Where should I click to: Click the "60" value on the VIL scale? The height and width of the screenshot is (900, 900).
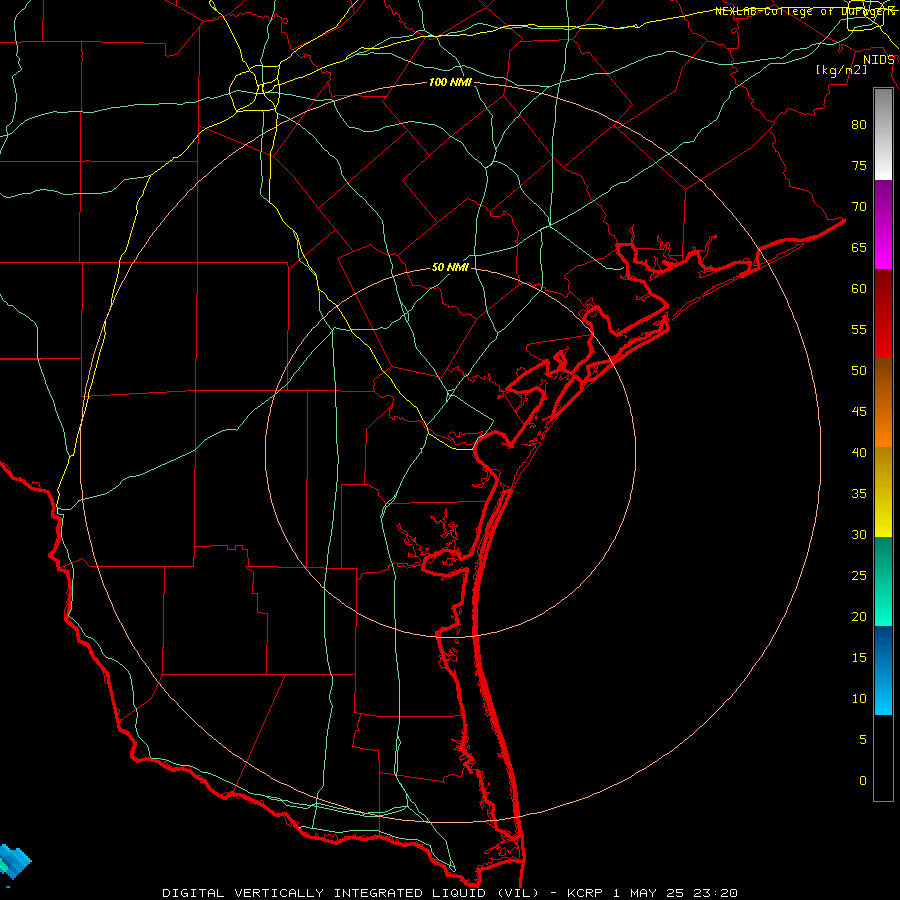click(x=859, y=289)
